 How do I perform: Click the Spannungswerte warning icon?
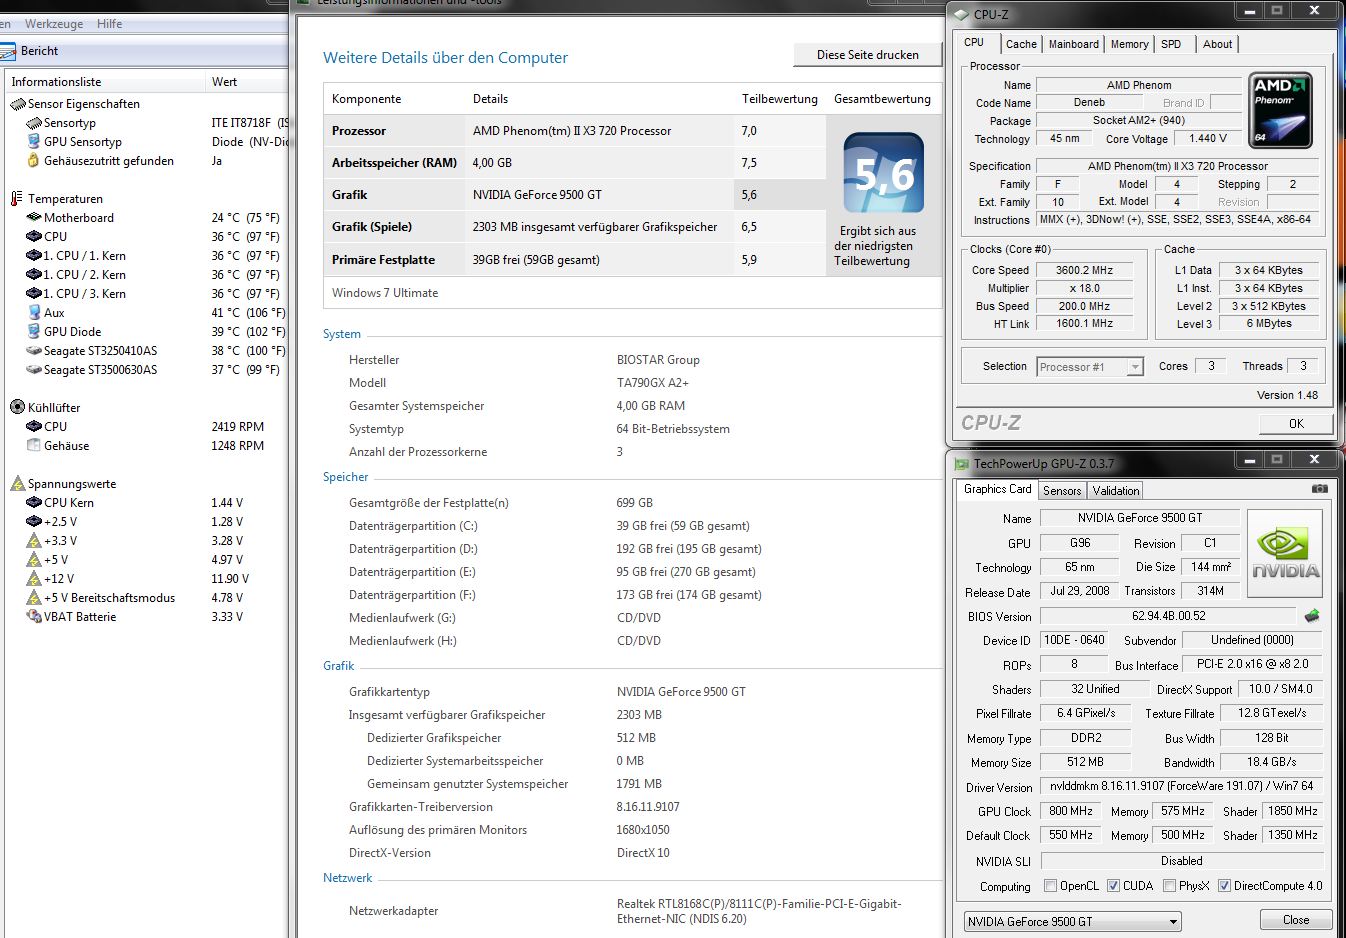coord(17,484)
